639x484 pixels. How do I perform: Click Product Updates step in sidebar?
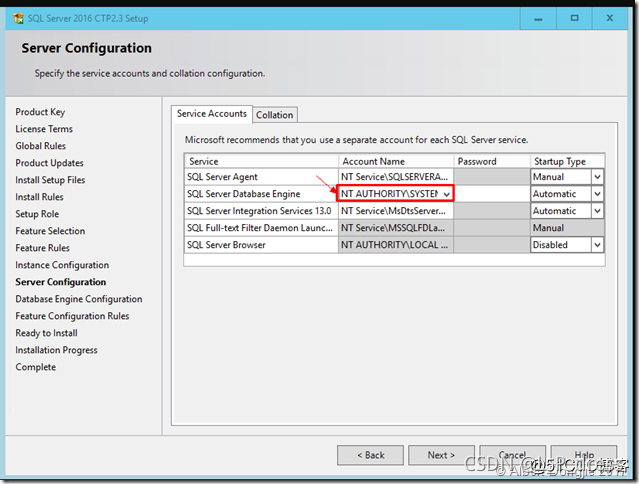coord(49,163)
